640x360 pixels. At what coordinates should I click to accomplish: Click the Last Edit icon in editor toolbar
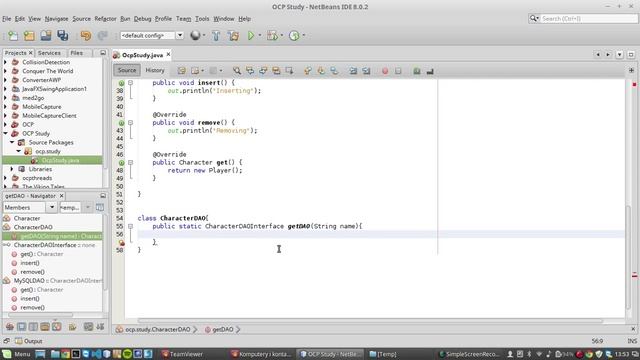click(182, 71)
